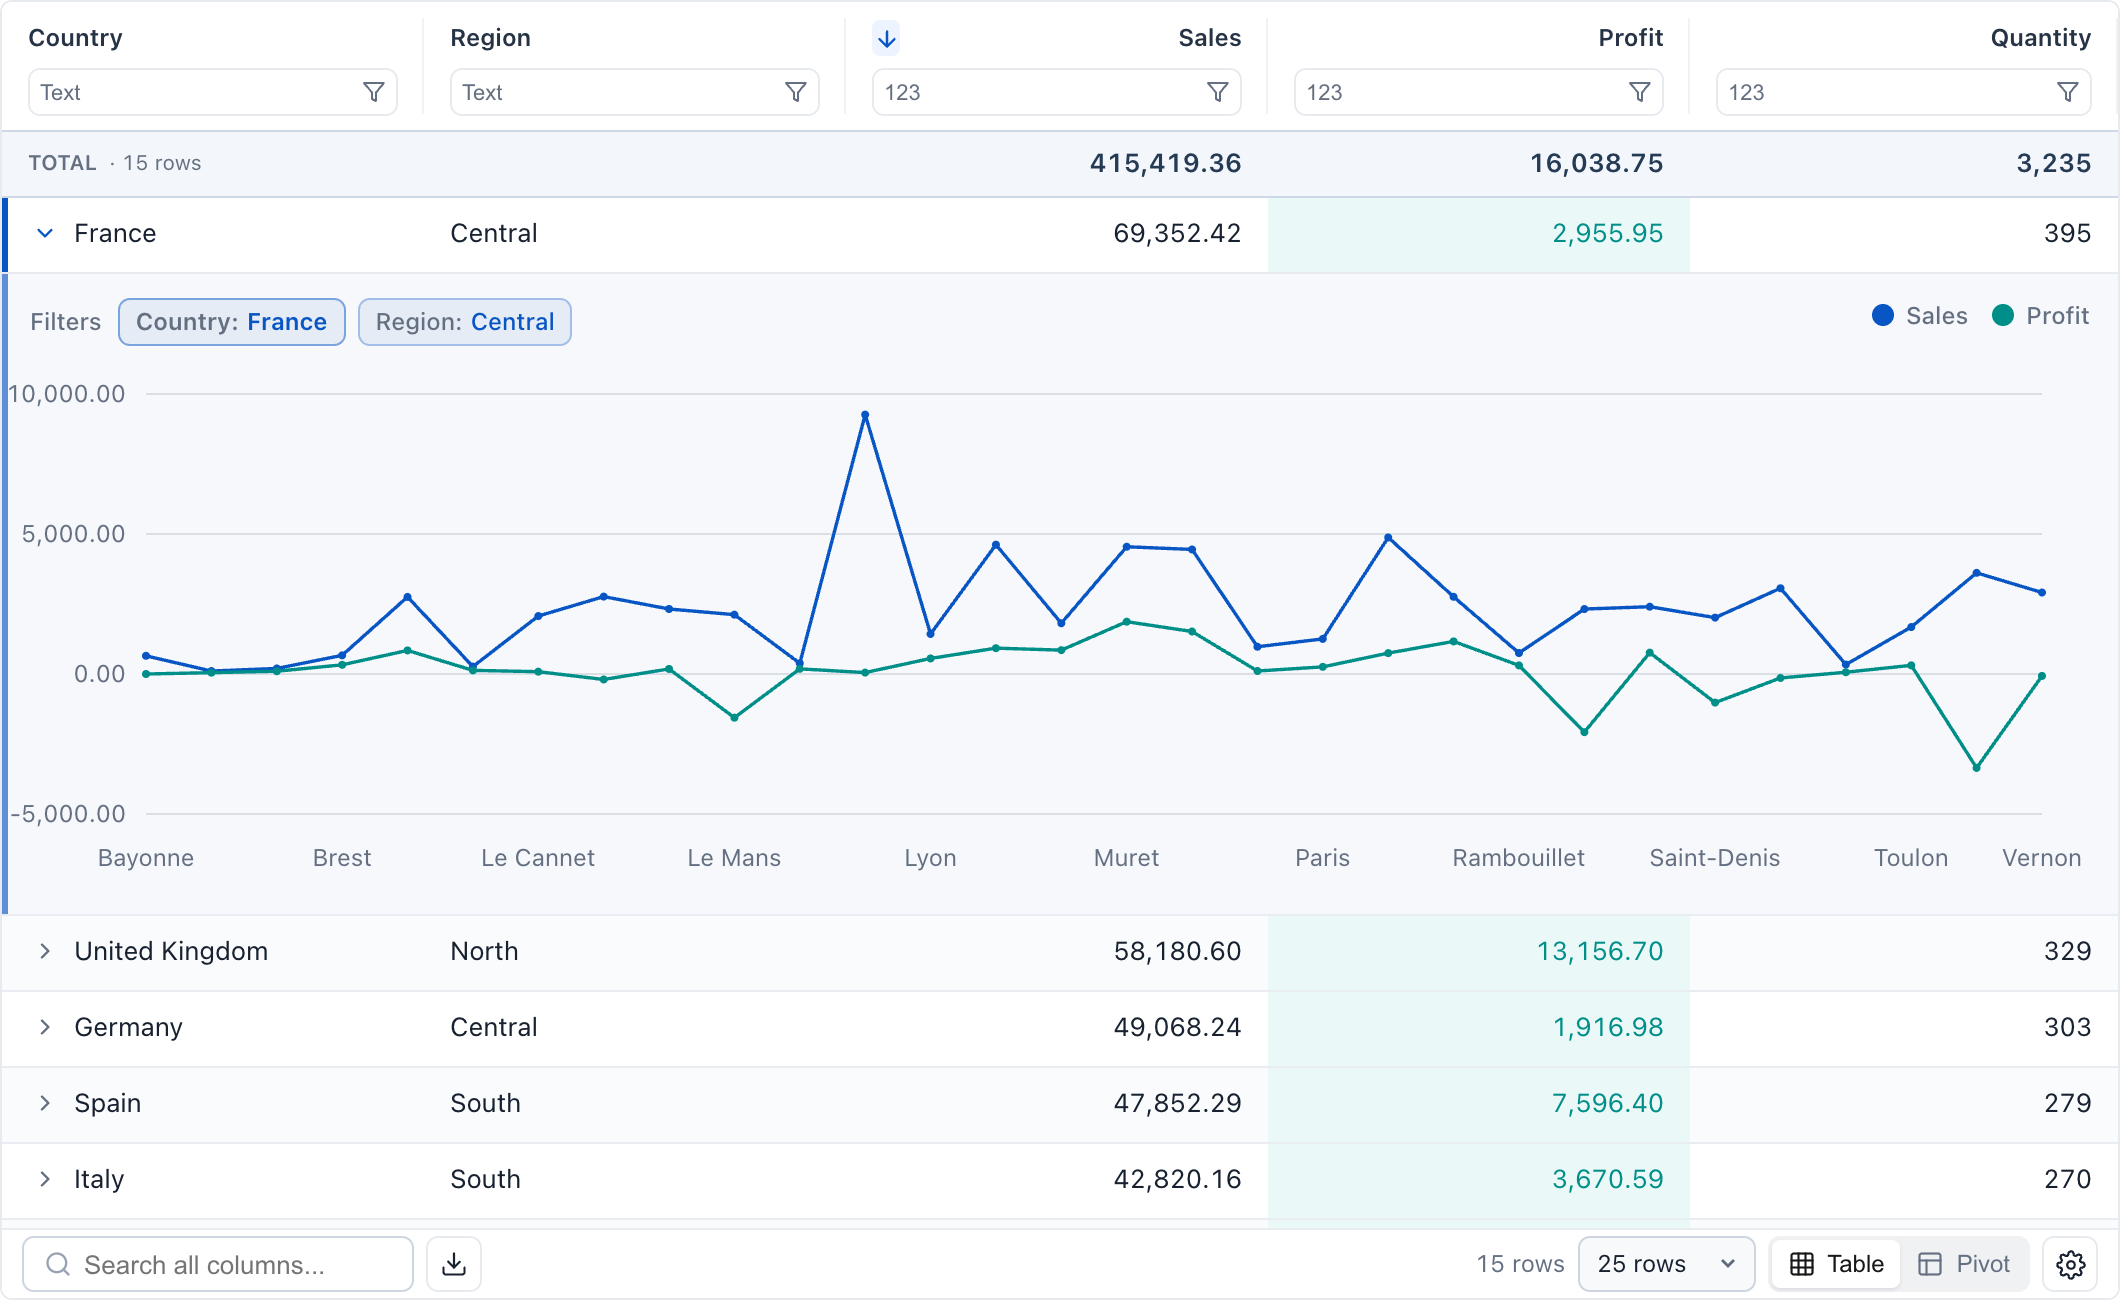Click the total sales value 415,419.36

click(x=1166, y=163)
